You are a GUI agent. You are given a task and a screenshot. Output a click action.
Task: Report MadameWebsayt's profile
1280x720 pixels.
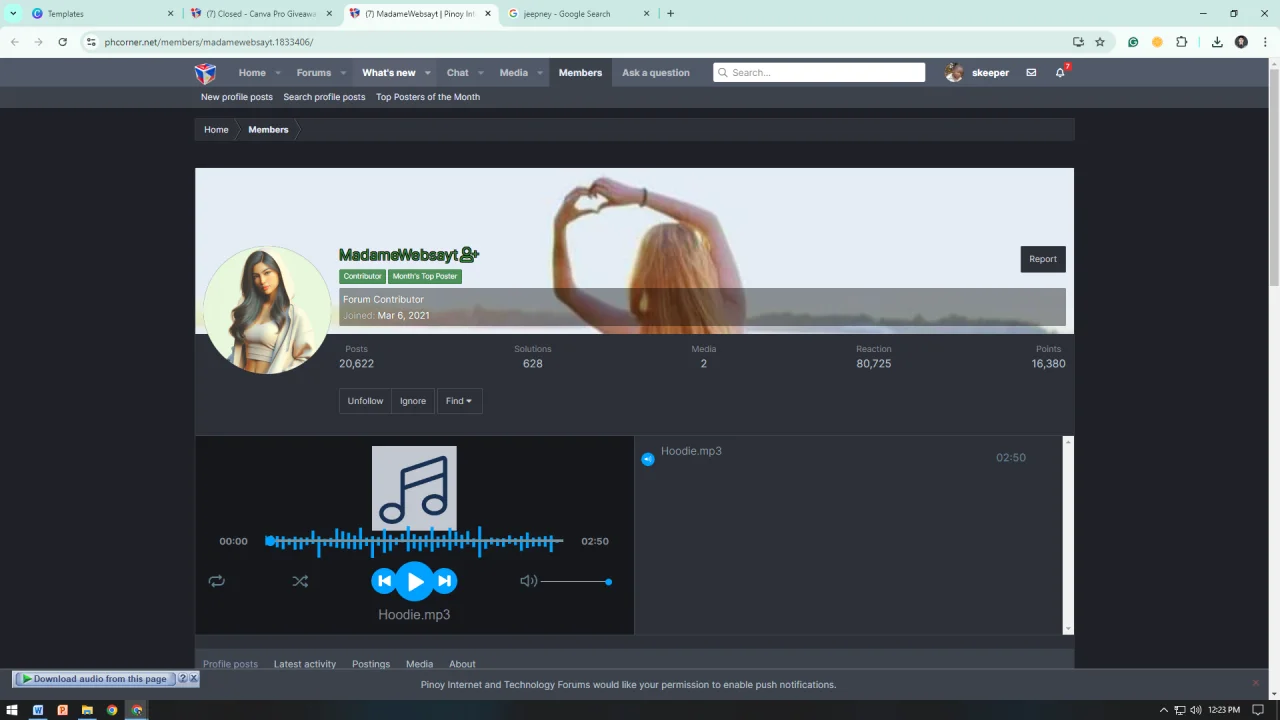(1043, 259)
